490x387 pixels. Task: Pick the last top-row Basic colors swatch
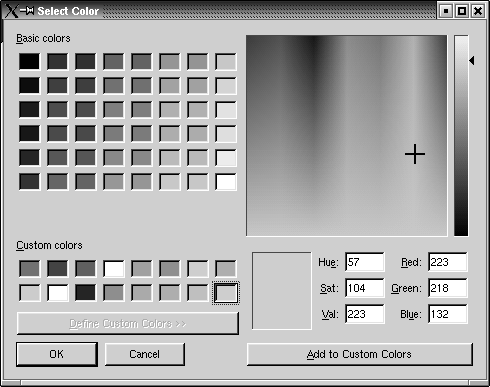click(226, 62)
